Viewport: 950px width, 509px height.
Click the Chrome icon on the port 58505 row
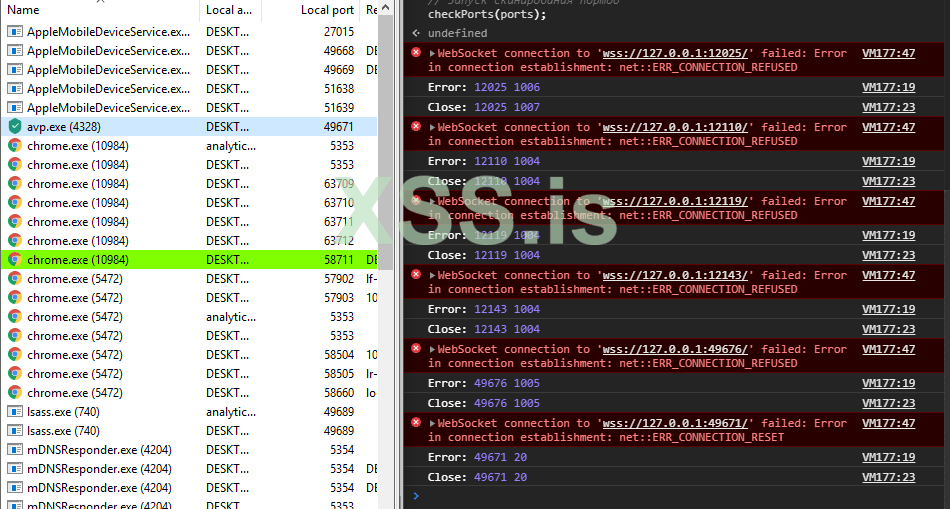[x=15, y=373]
